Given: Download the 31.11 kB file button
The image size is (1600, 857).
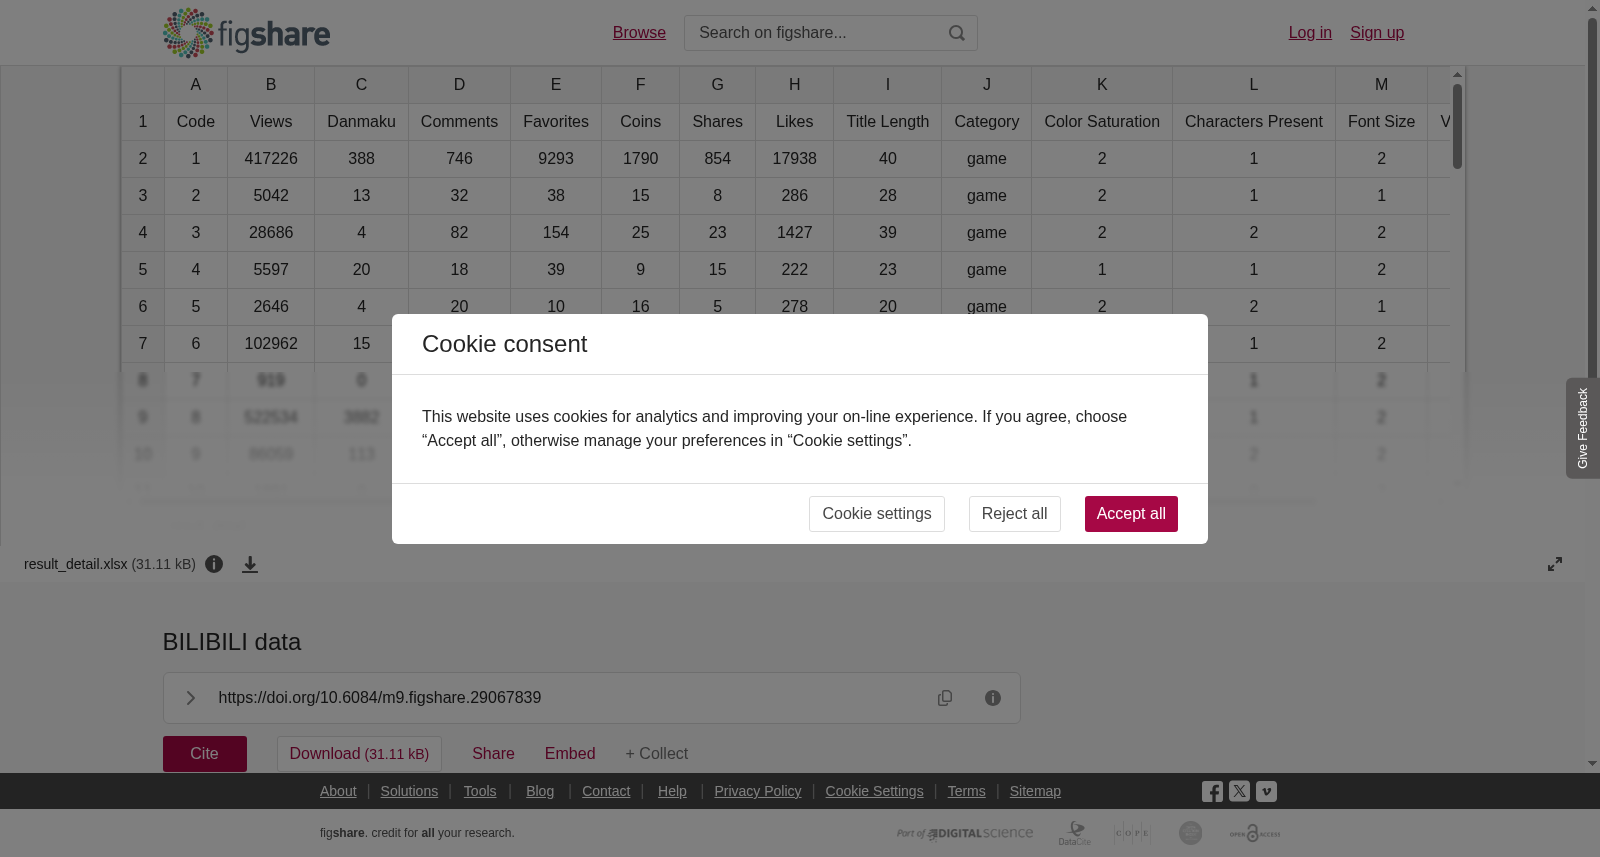Looking at the screenshot, I should (x=359, y=754).
